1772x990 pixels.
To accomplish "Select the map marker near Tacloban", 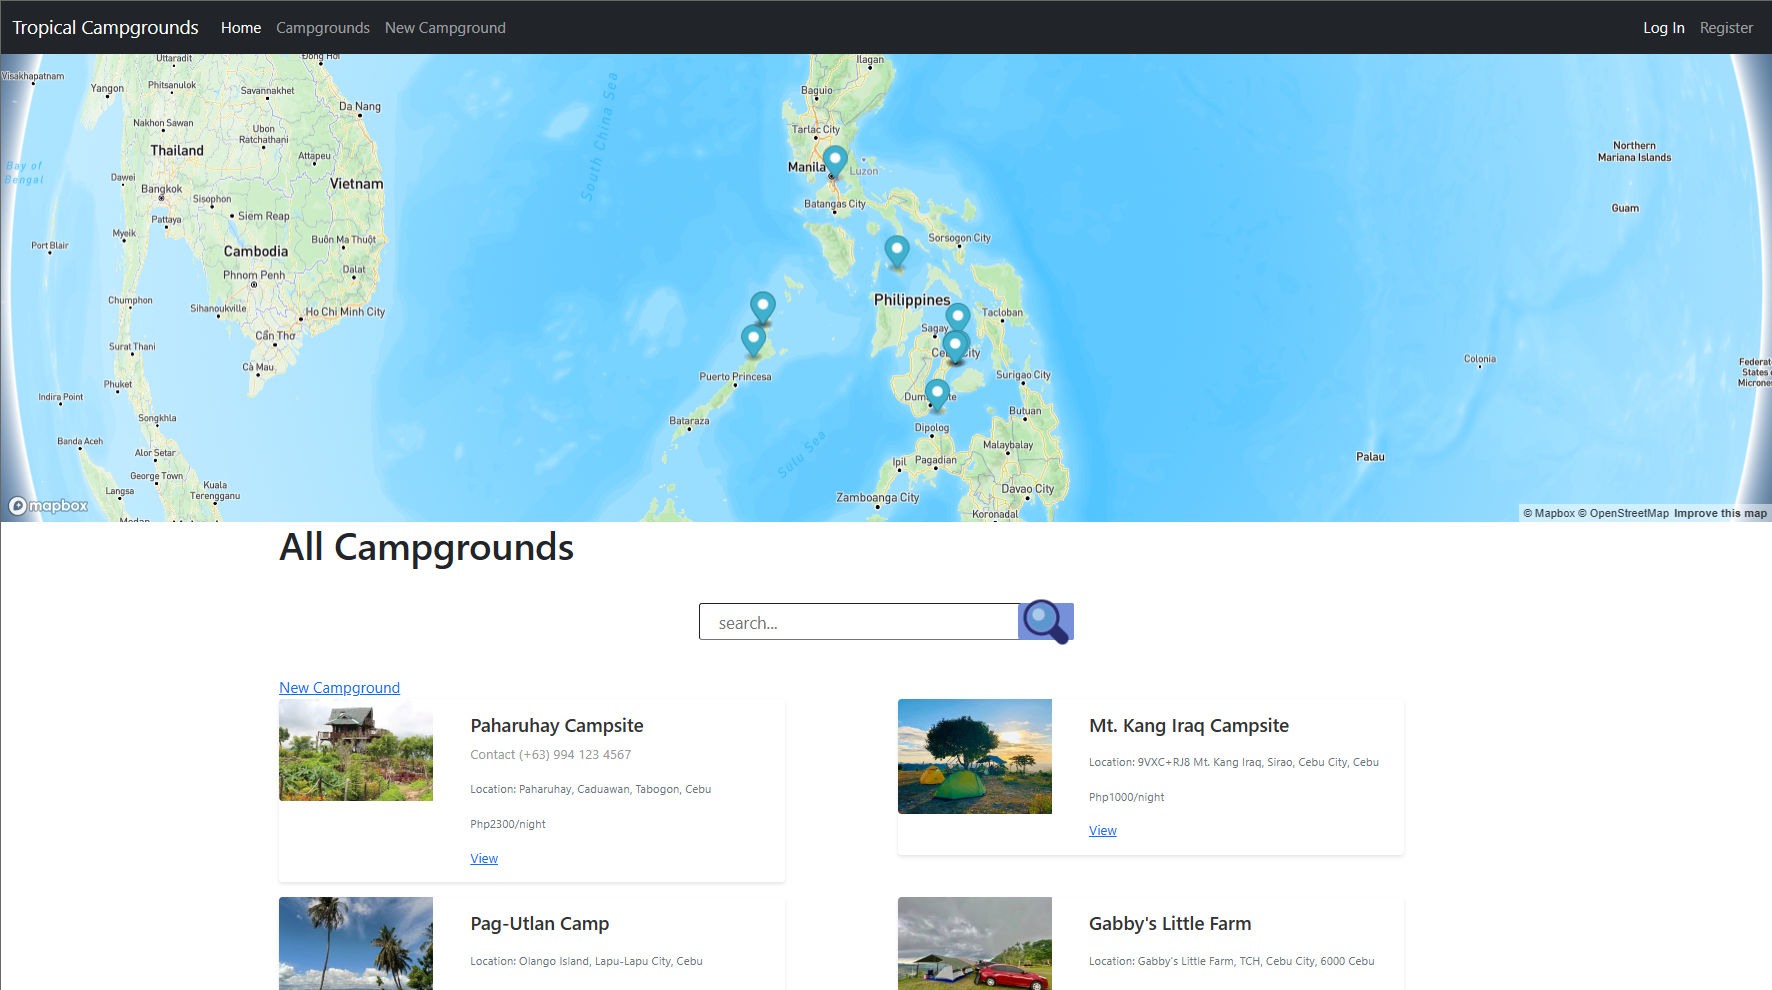I will (x=958, y=319).
